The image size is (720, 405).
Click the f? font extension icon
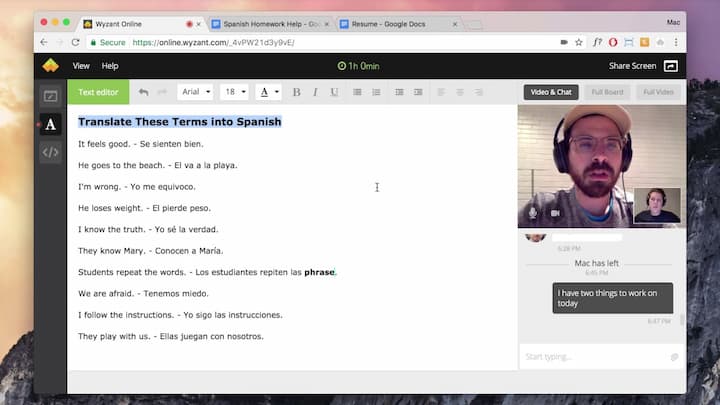(596, 42)
